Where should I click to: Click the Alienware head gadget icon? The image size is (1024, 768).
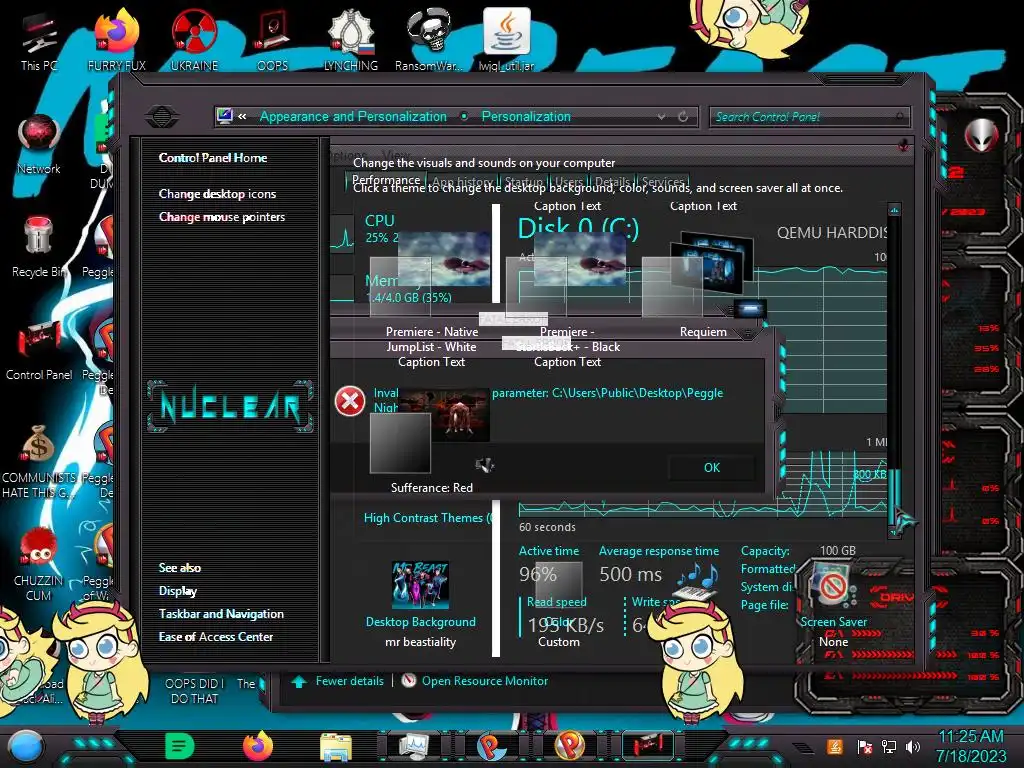(982, 135)
